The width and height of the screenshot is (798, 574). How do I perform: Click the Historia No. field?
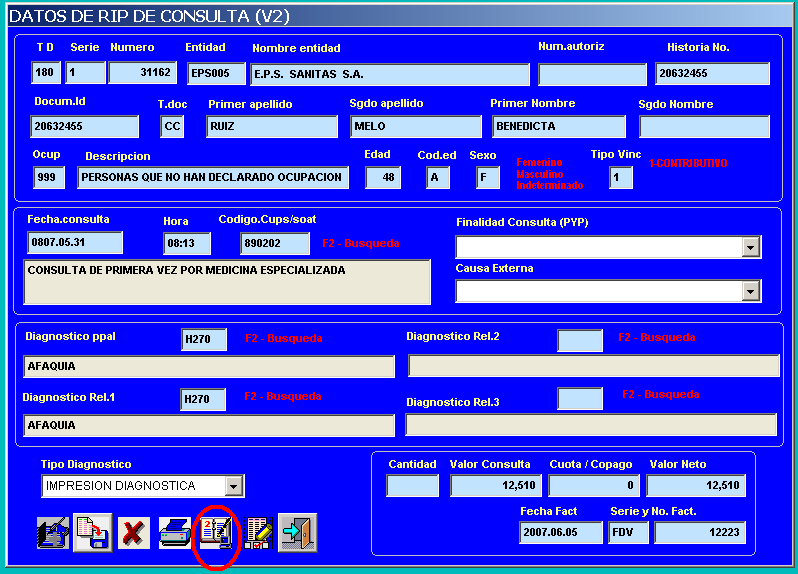712,73
